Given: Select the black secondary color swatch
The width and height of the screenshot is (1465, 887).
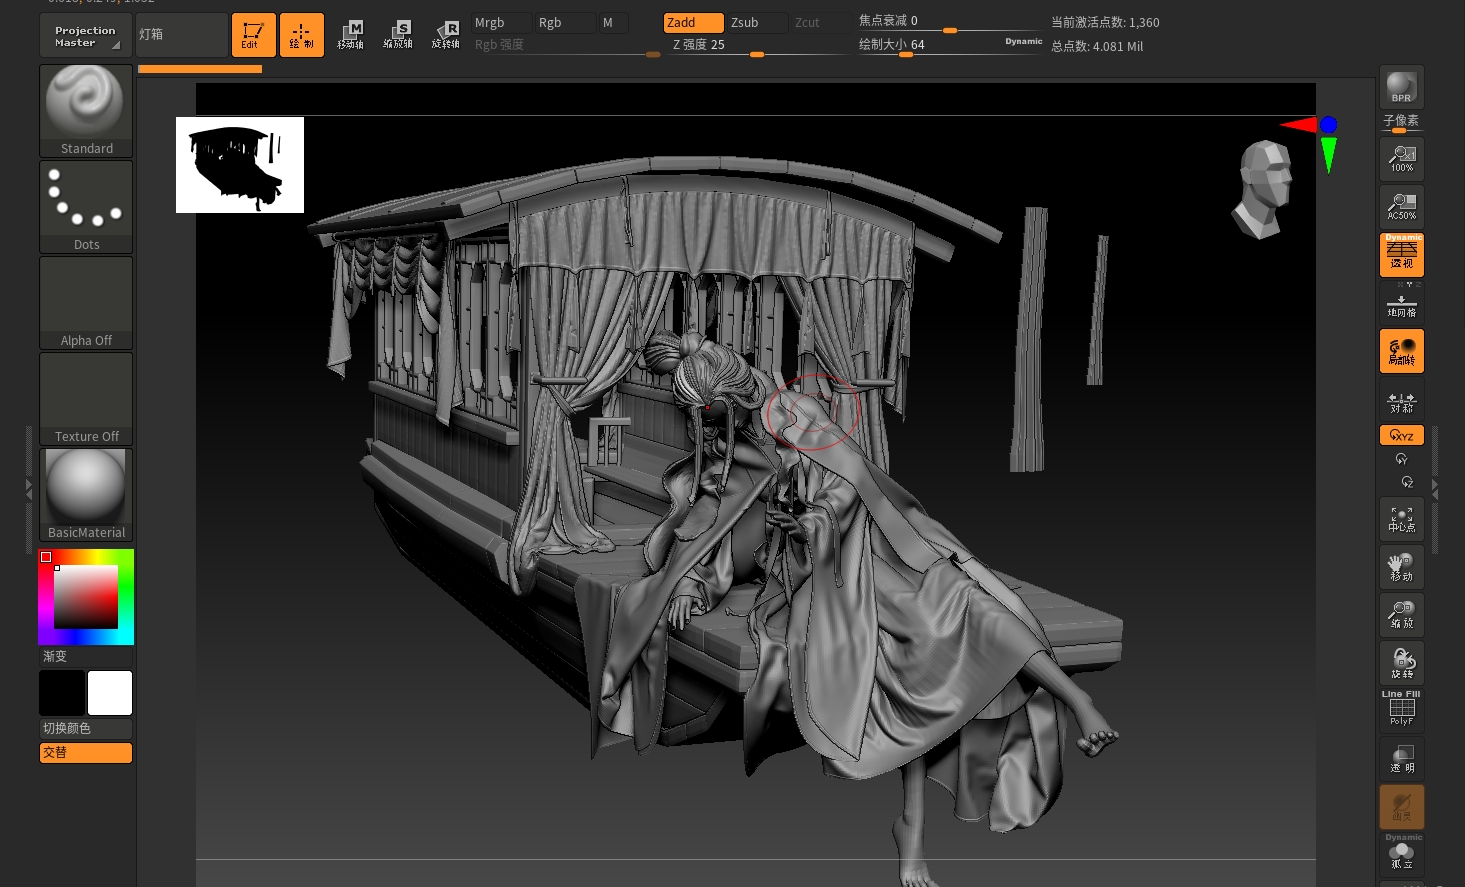Looking at the screenshot, I should pos(62,693).
